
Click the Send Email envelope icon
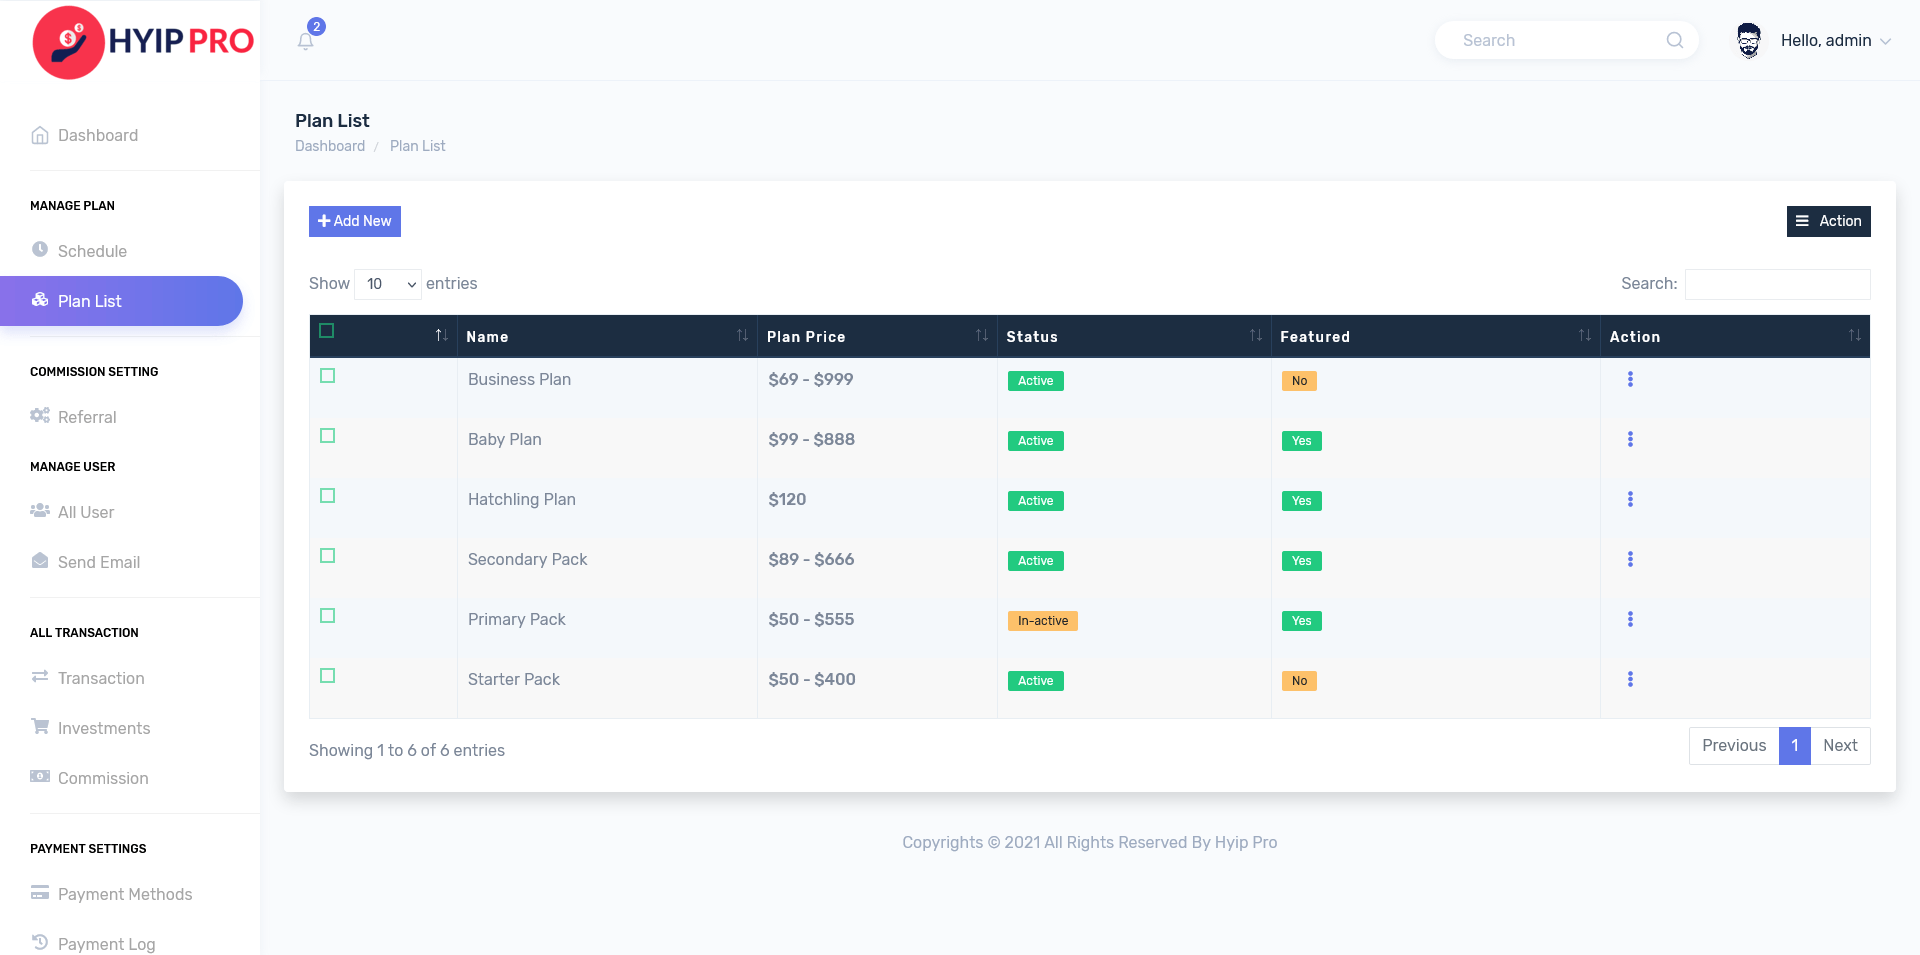click(x=40, y=561)
